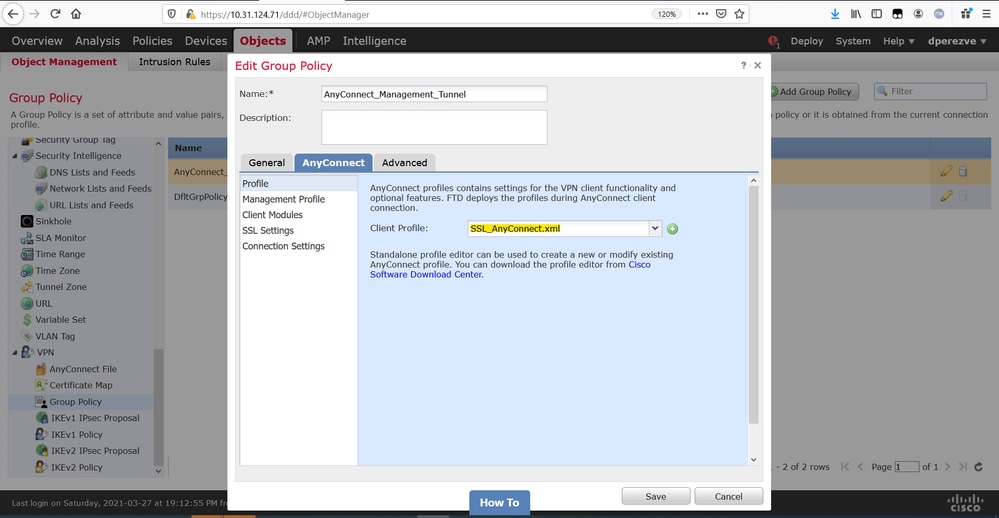999x518 pixels.
Task: Edit DfltGrpPolicy using its pencil icon
Action: pyautogui.click(x=946, y=196)
